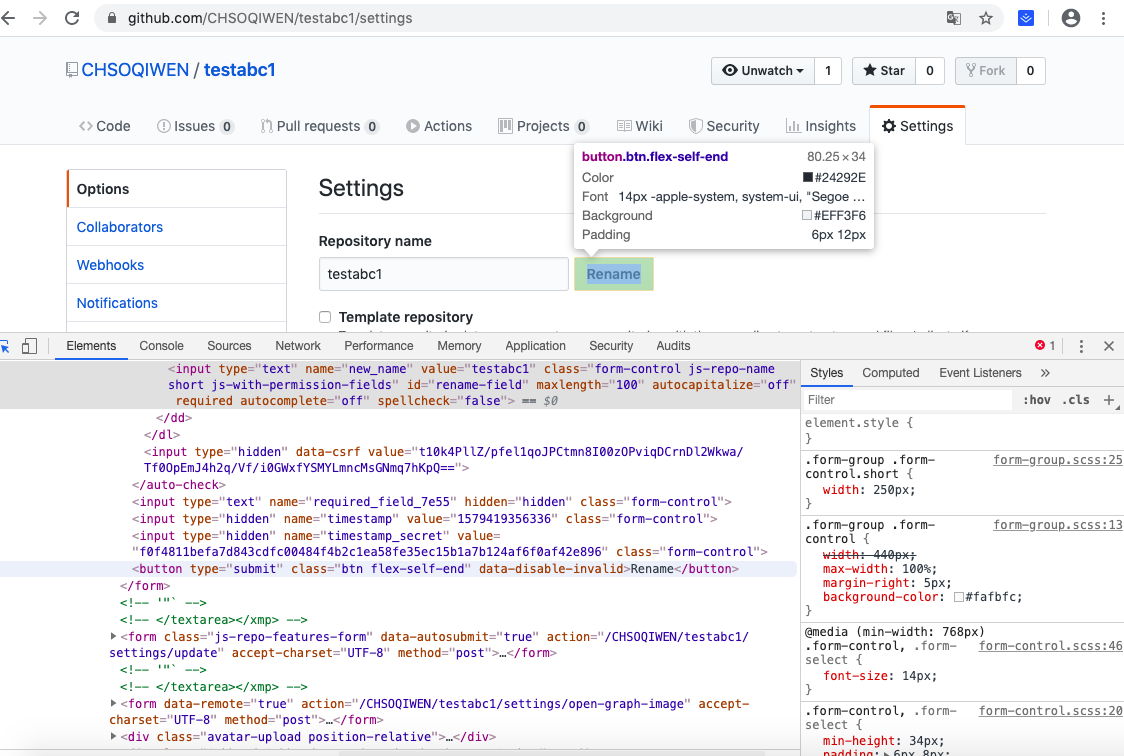Select the Computed sub-tab
Viewport: 1124px width, 756px height.
890,373
